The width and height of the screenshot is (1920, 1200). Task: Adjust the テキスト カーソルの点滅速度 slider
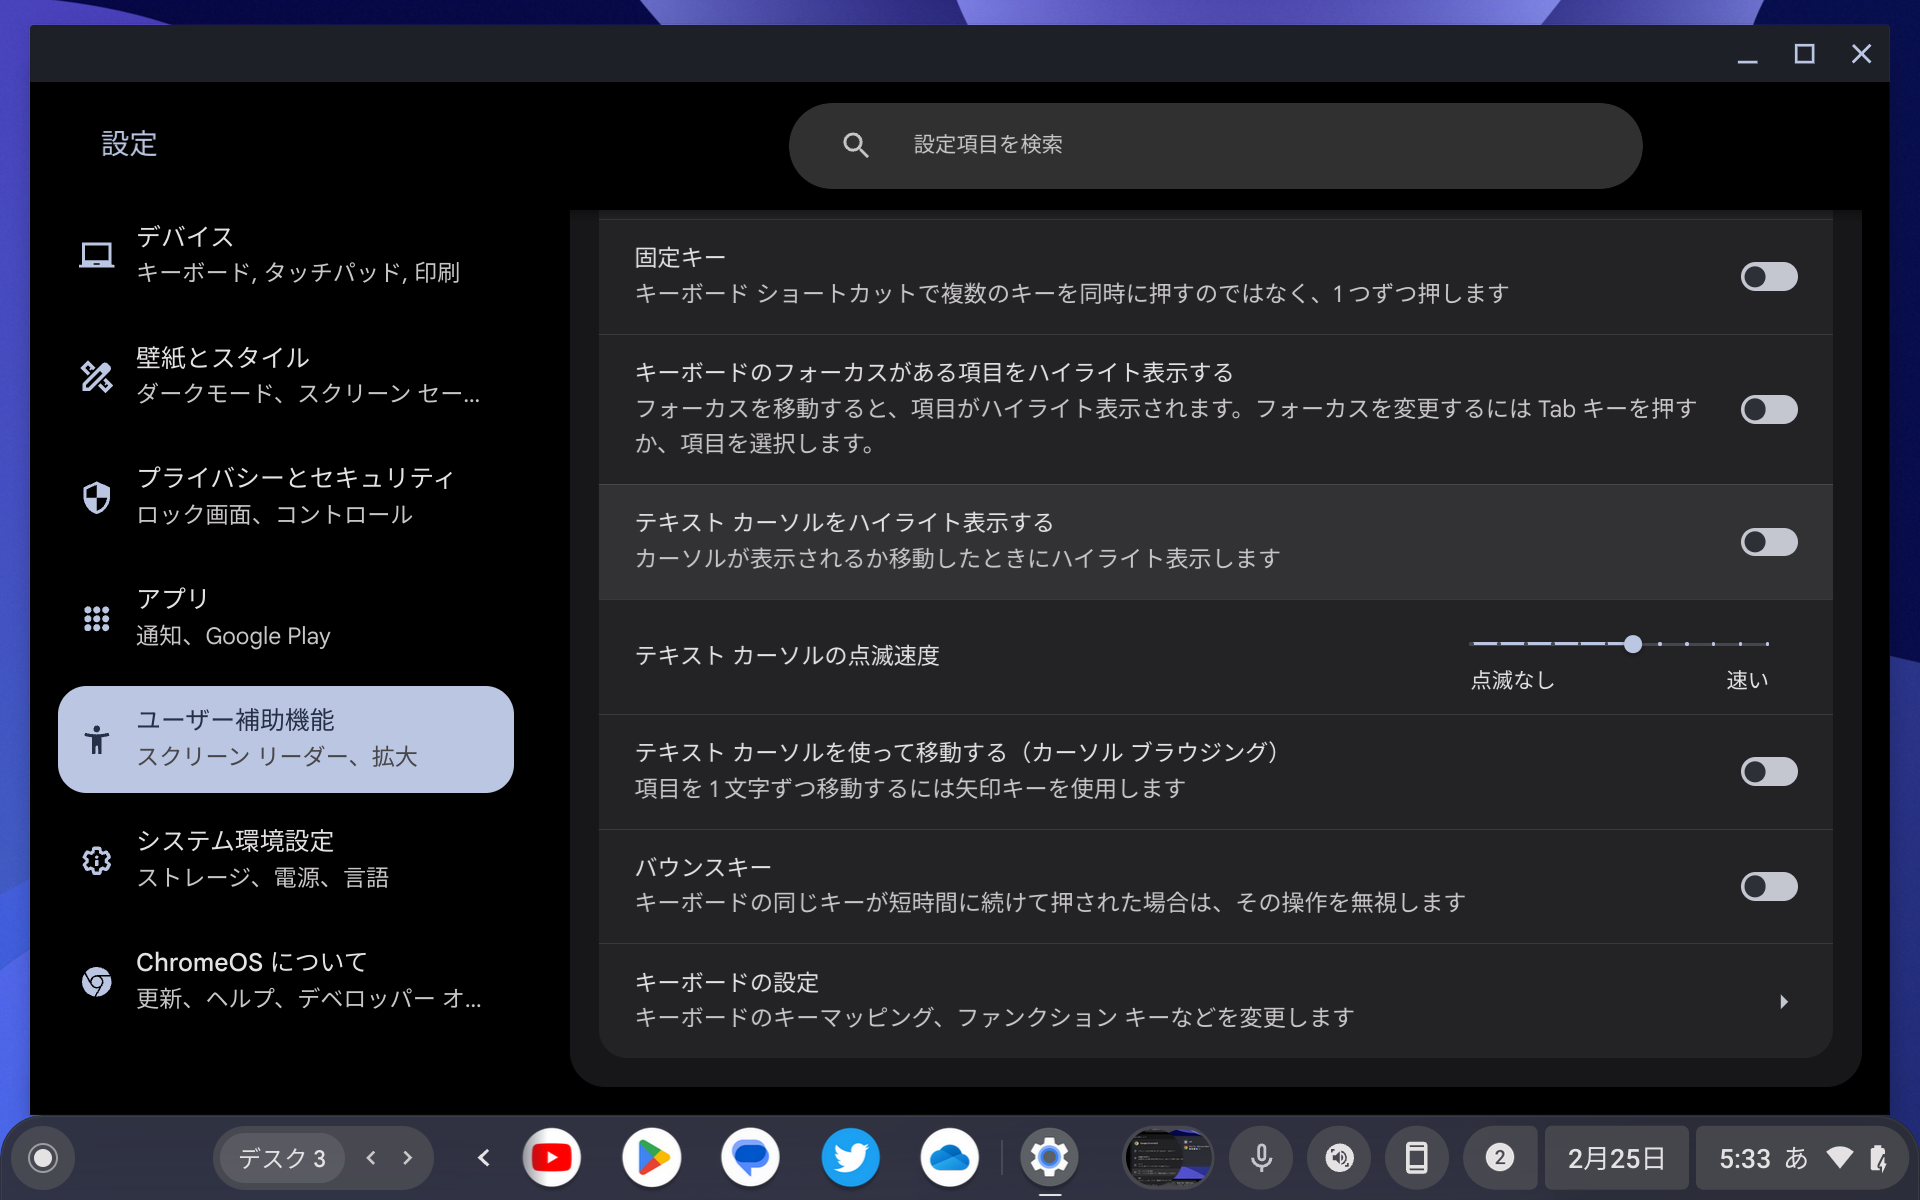click(x=1632, y=644)
